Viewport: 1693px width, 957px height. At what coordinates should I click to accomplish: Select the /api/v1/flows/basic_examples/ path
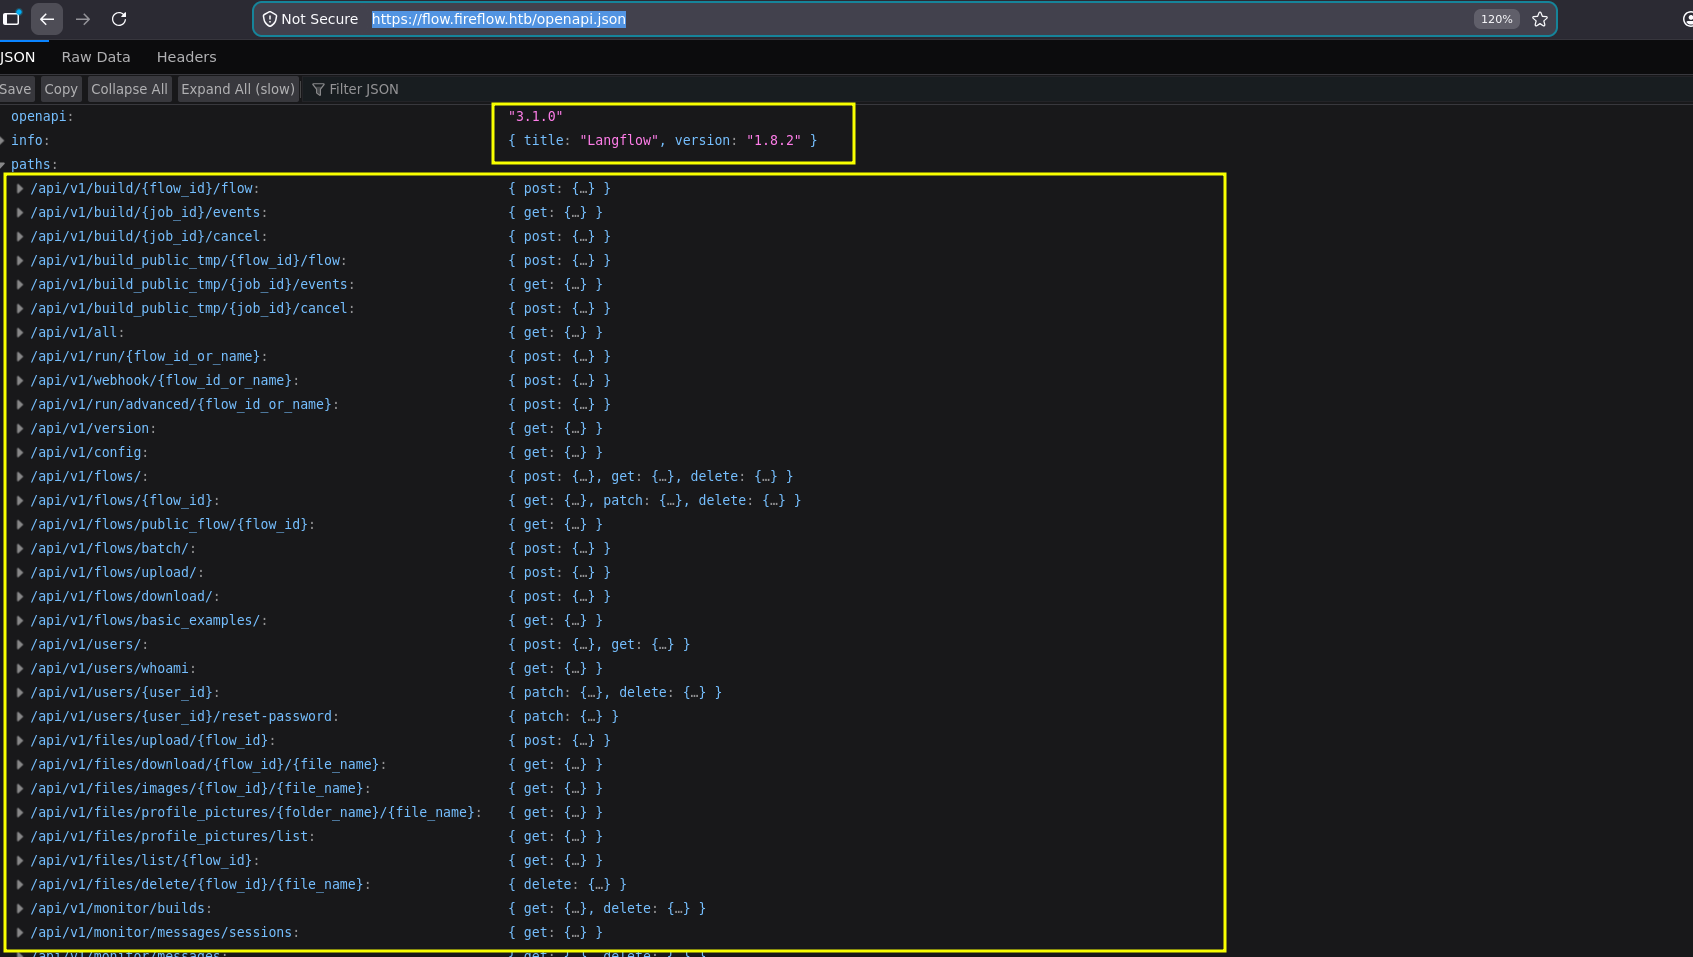click(149, 620)
